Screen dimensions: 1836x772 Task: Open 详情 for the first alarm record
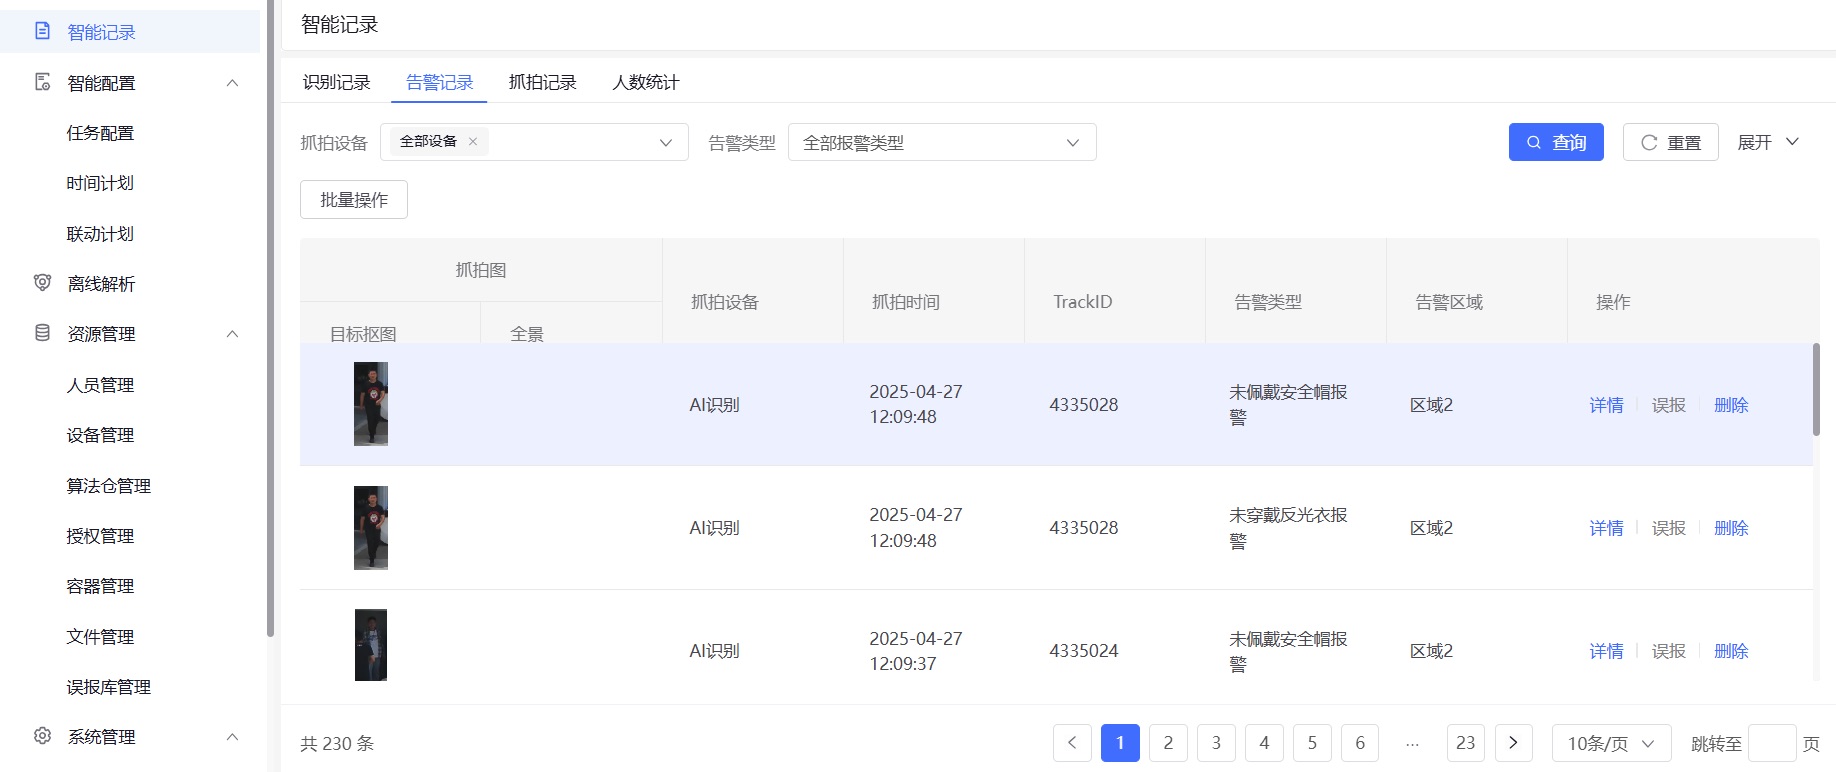[1606, 405]
